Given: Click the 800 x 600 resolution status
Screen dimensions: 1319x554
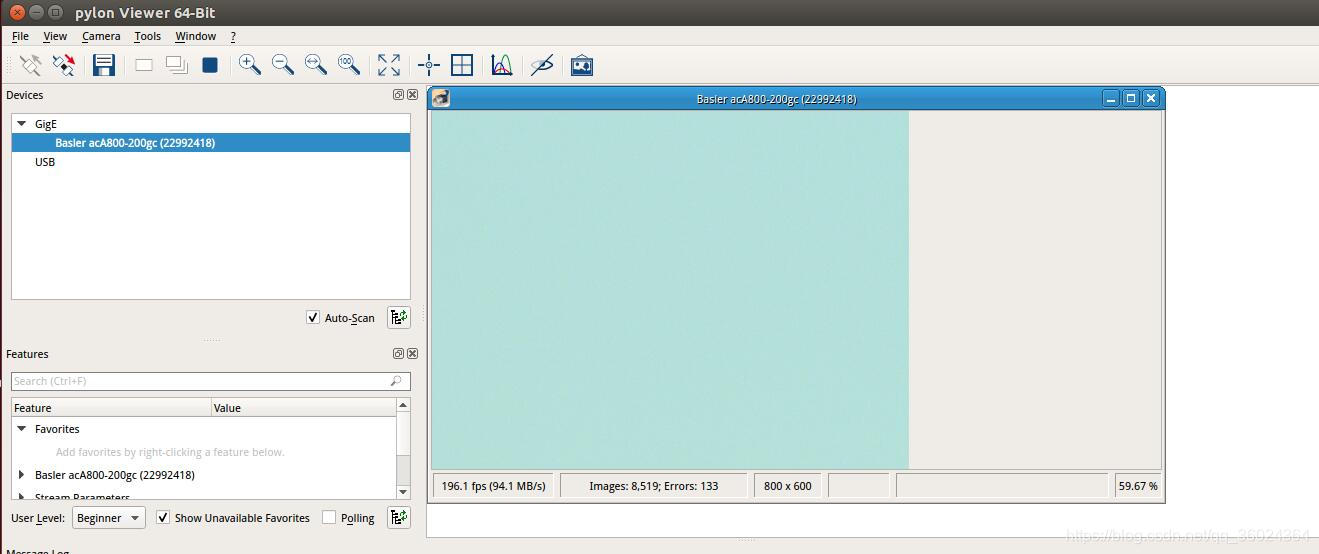Looking at the screenshot, I should (788, 486).
